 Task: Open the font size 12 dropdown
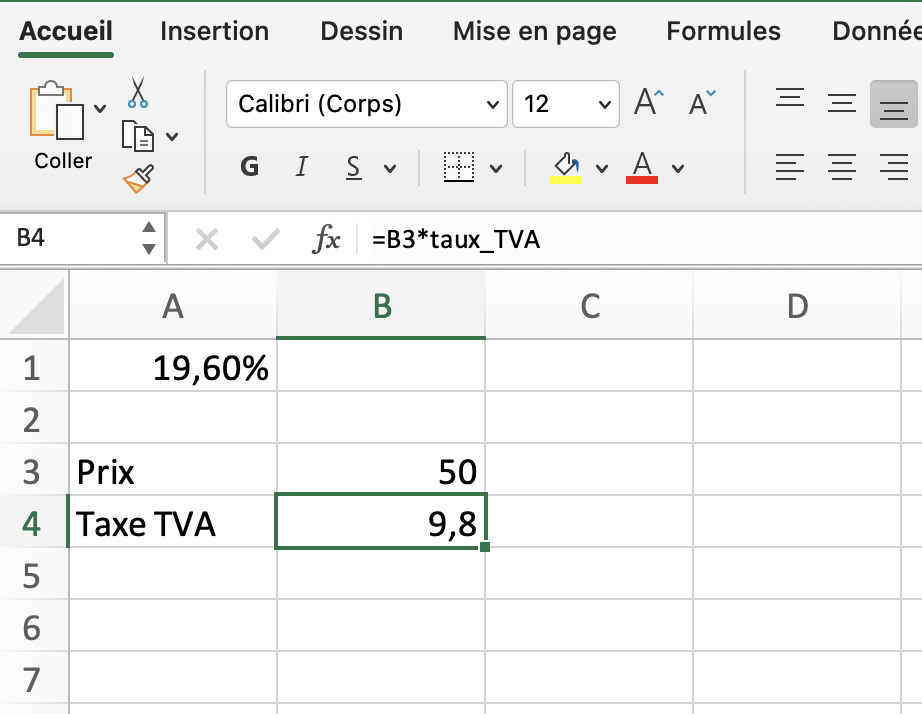coord(604,104)
